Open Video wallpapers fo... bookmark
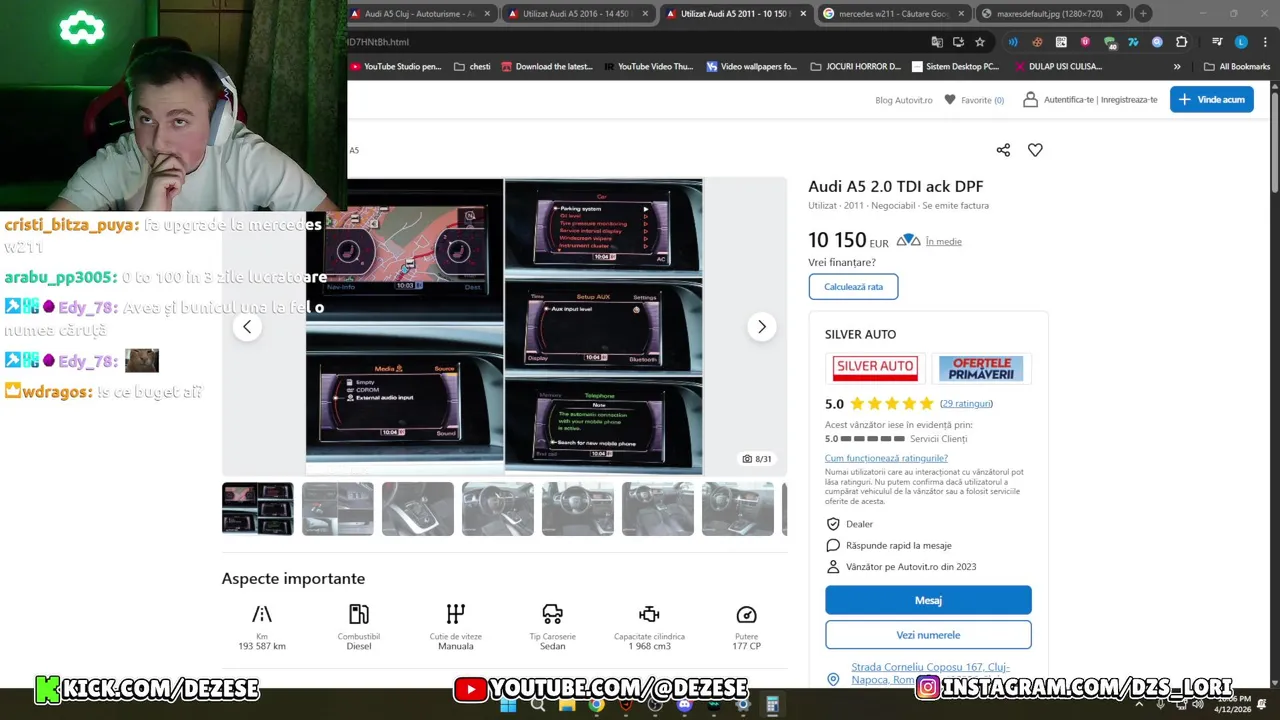Screen dimensions: 1280x720 752,67
